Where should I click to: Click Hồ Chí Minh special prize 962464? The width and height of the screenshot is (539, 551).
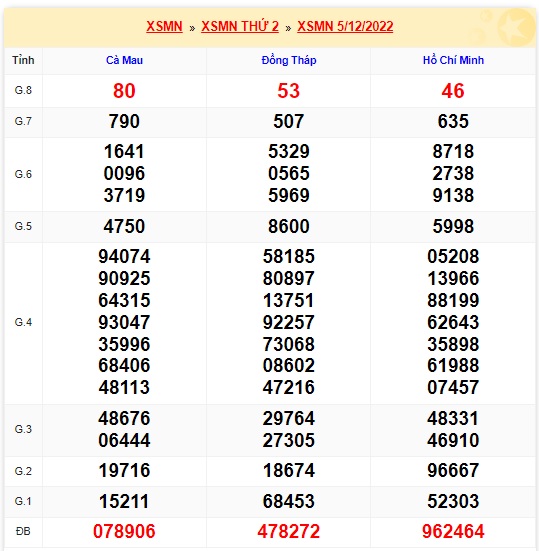(453, 531)
